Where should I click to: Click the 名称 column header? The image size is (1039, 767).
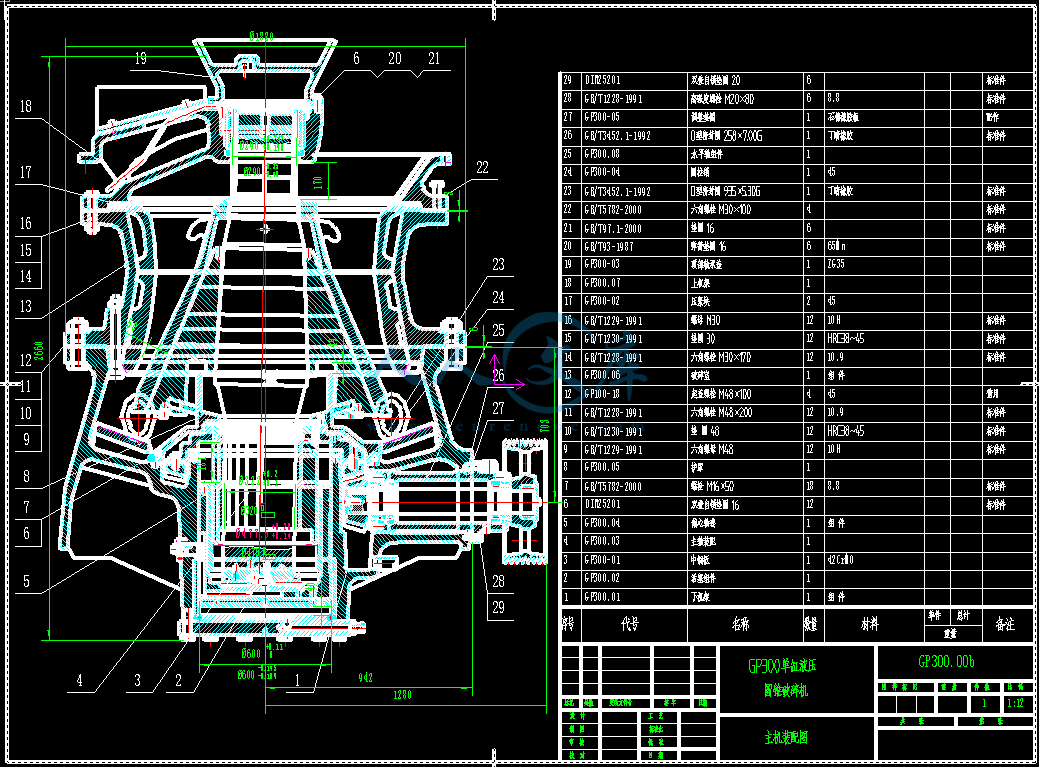click(x=740, y=624)
